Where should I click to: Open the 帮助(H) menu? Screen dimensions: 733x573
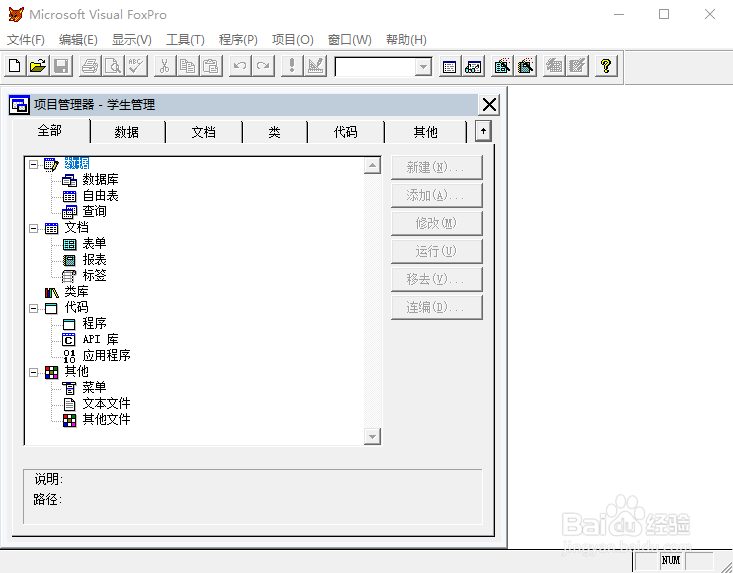click(x=406, y=40)
